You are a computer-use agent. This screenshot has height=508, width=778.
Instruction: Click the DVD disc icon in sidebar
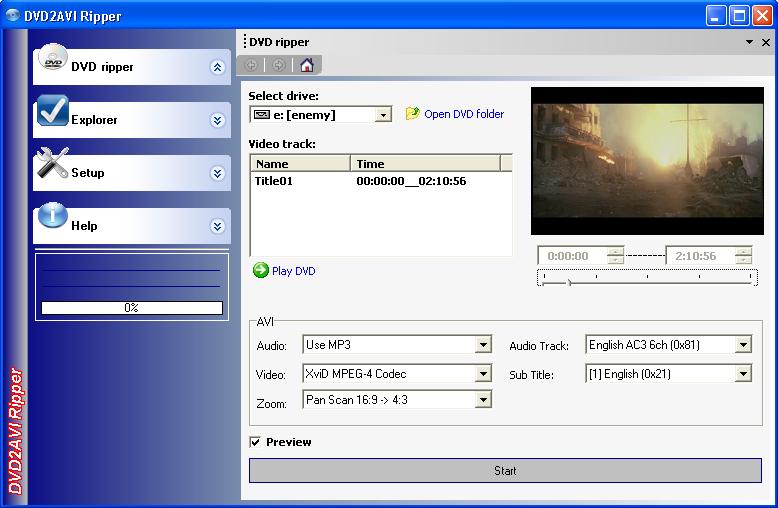pos(53,59)
